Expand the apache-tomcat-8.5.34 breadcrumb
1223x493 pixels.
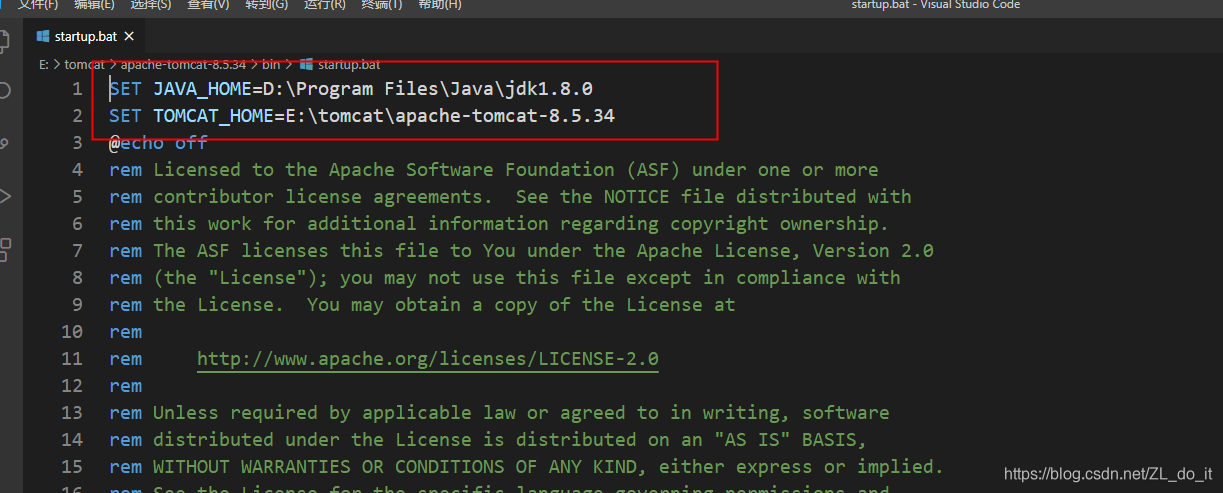183,64
